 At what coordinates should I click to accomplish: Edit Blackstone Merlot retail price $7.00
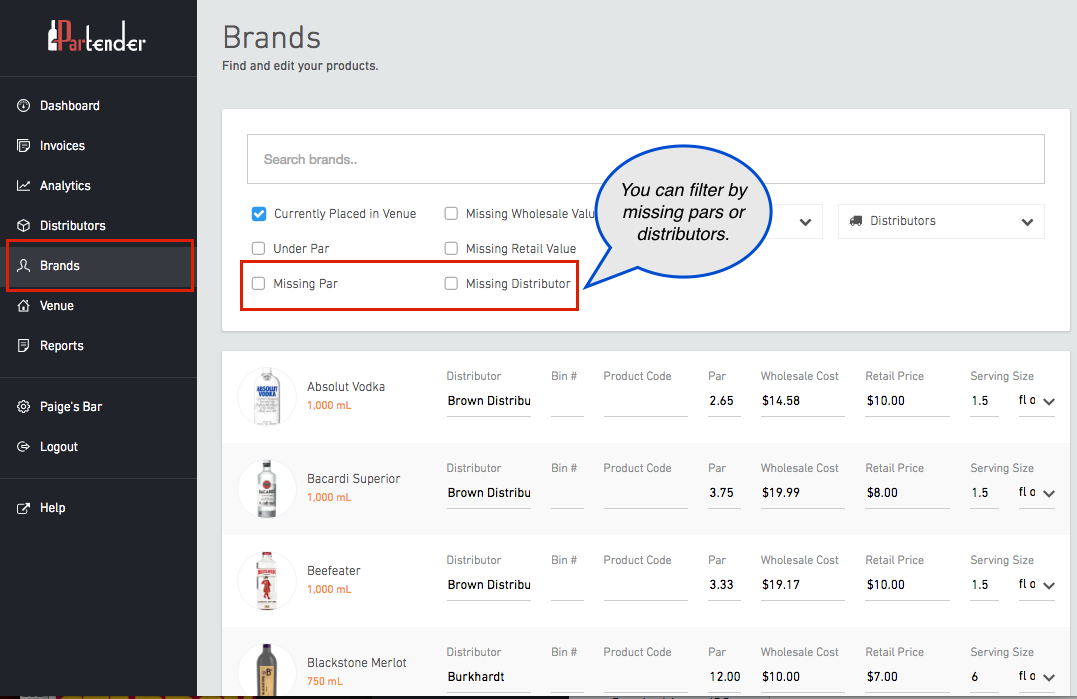pyautogui.click(x=907, y=677)
